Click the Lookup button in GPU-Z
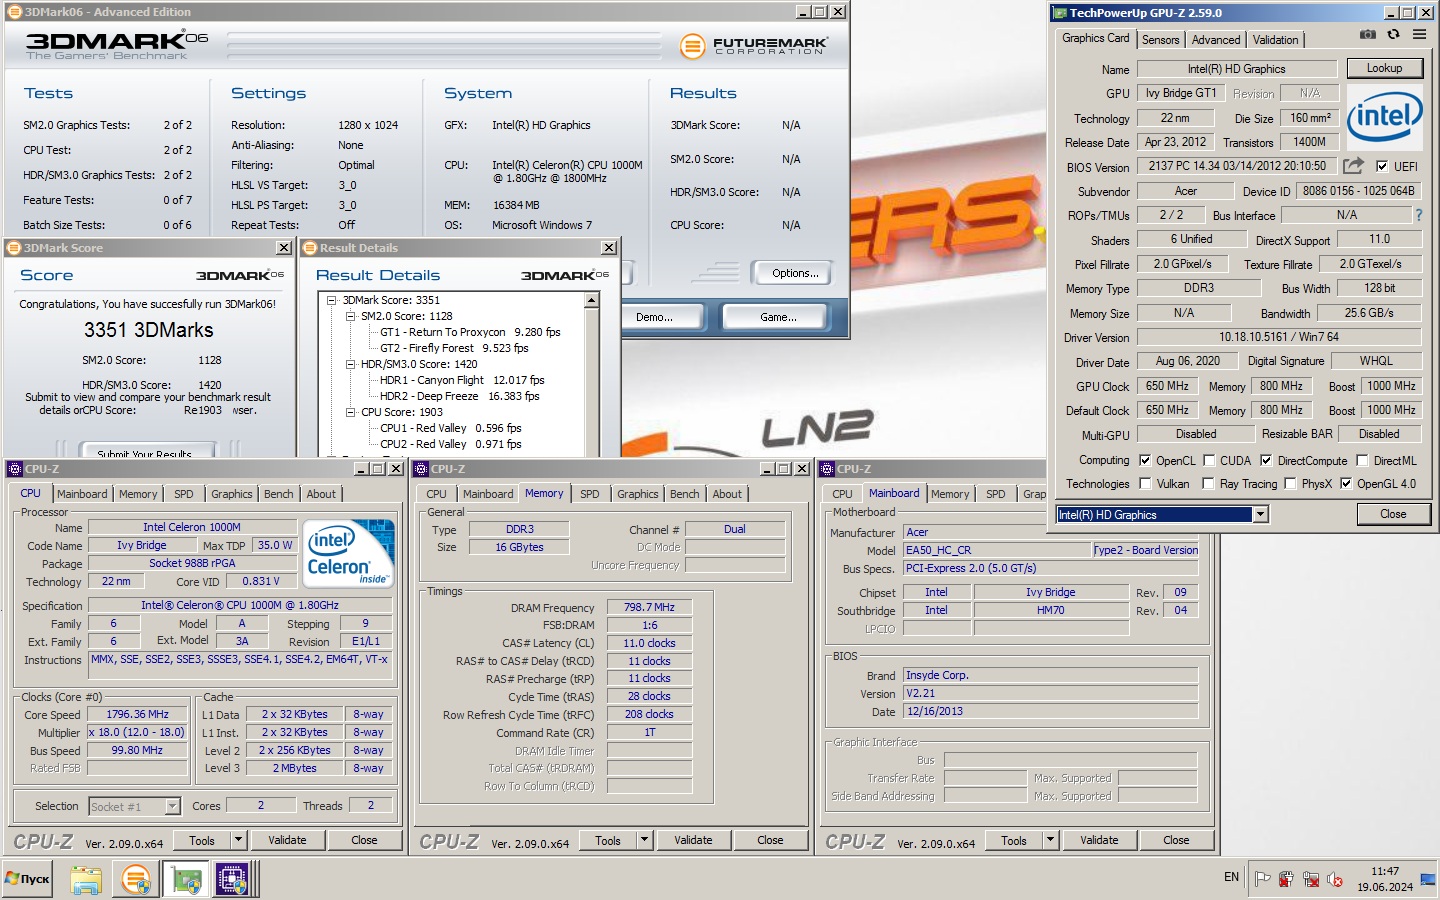Screen dimensions: 1440x900 click(1384, 68)
